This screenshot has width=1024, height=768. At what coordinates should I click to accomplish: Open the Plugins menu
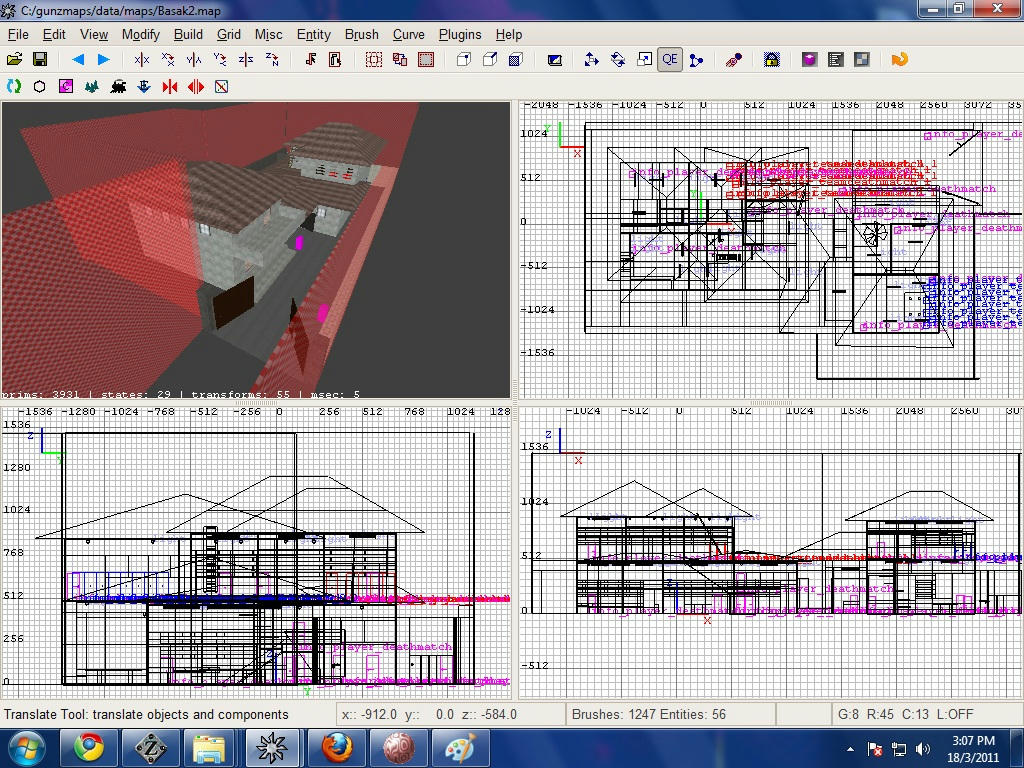pos(460,34)
